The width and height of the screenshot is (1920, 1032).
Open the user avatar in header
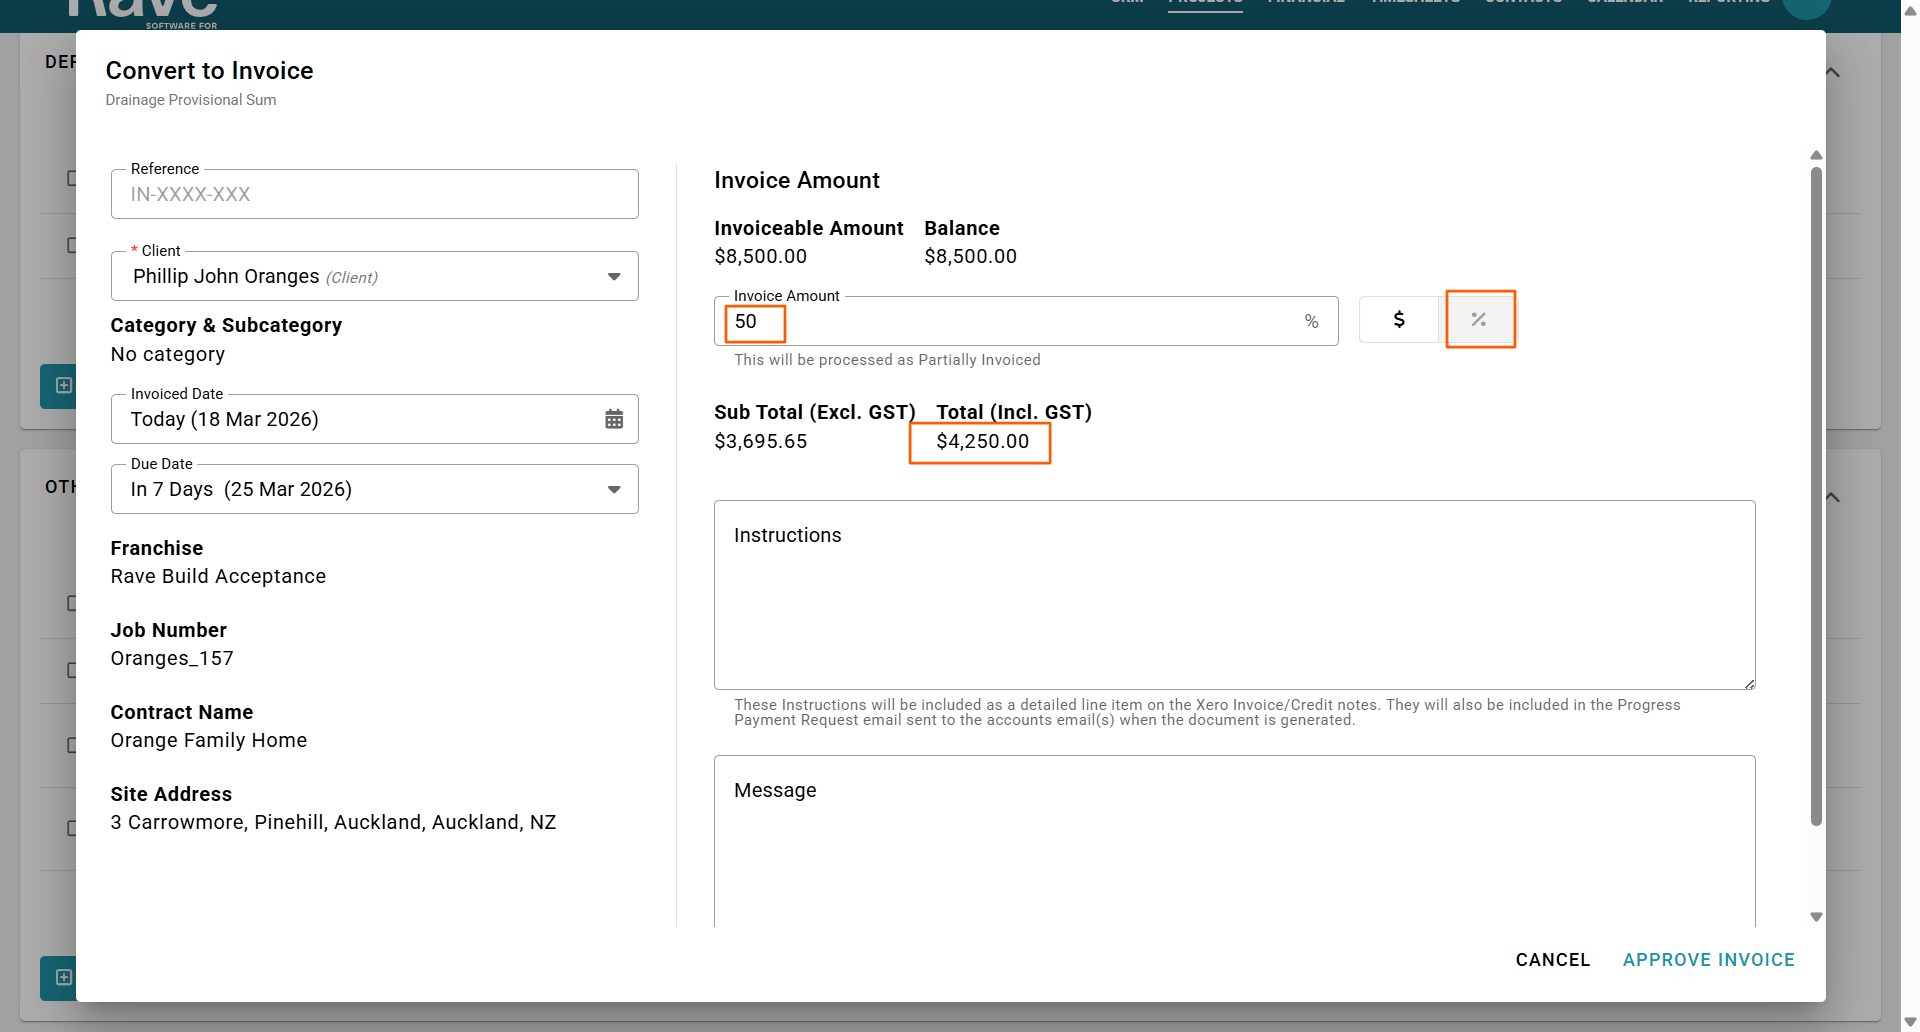[x=1806, y=8]
